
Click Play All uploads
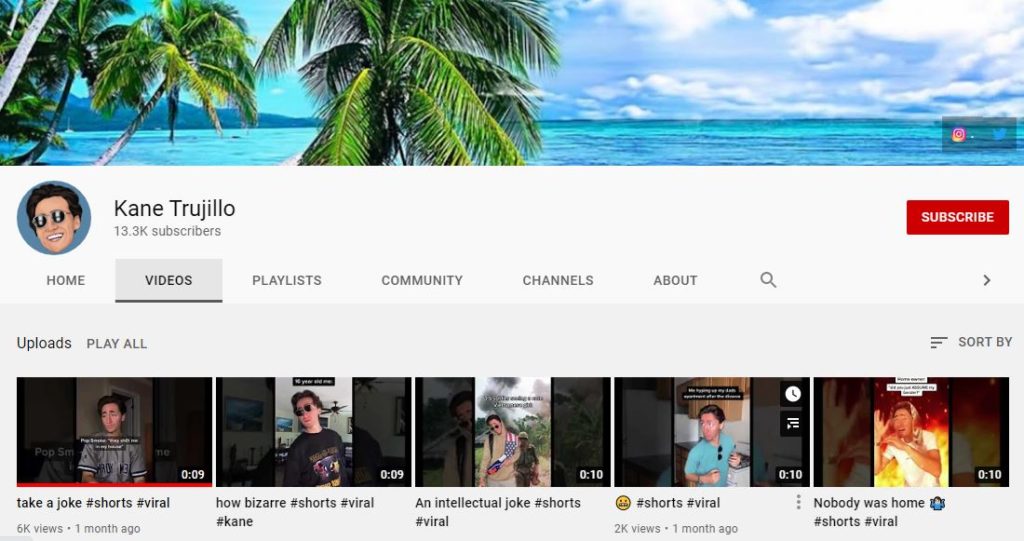tap(117, 344)
